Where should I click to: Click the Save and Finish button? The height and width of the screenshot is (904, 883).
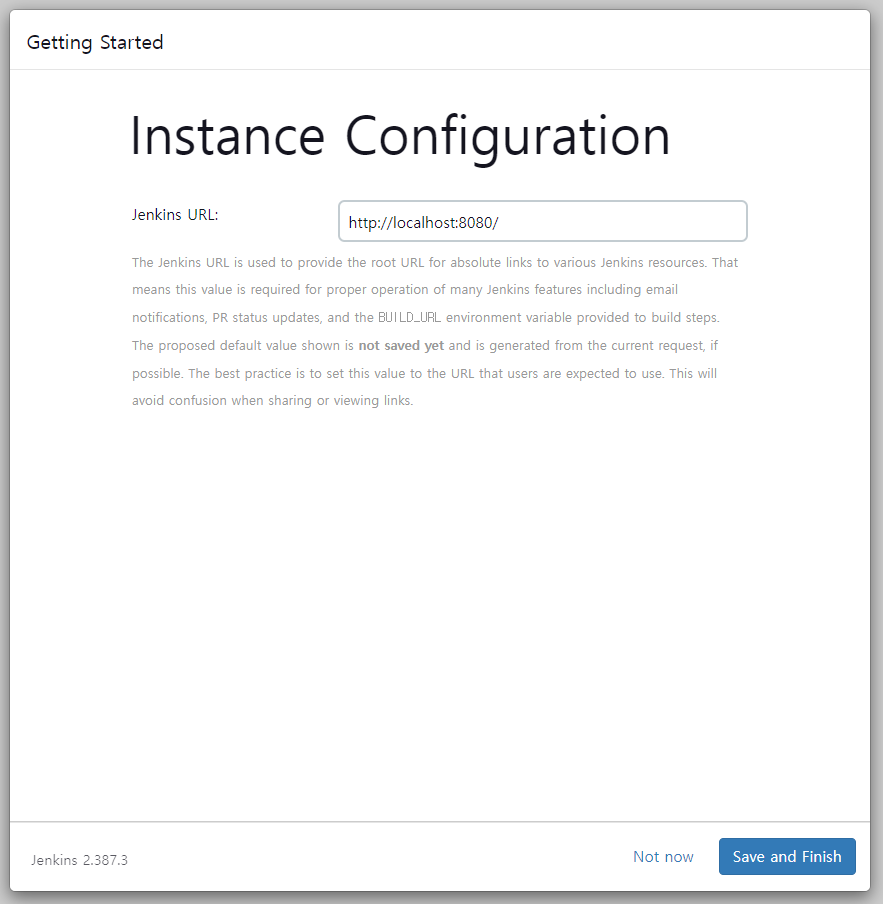point(787,856)
